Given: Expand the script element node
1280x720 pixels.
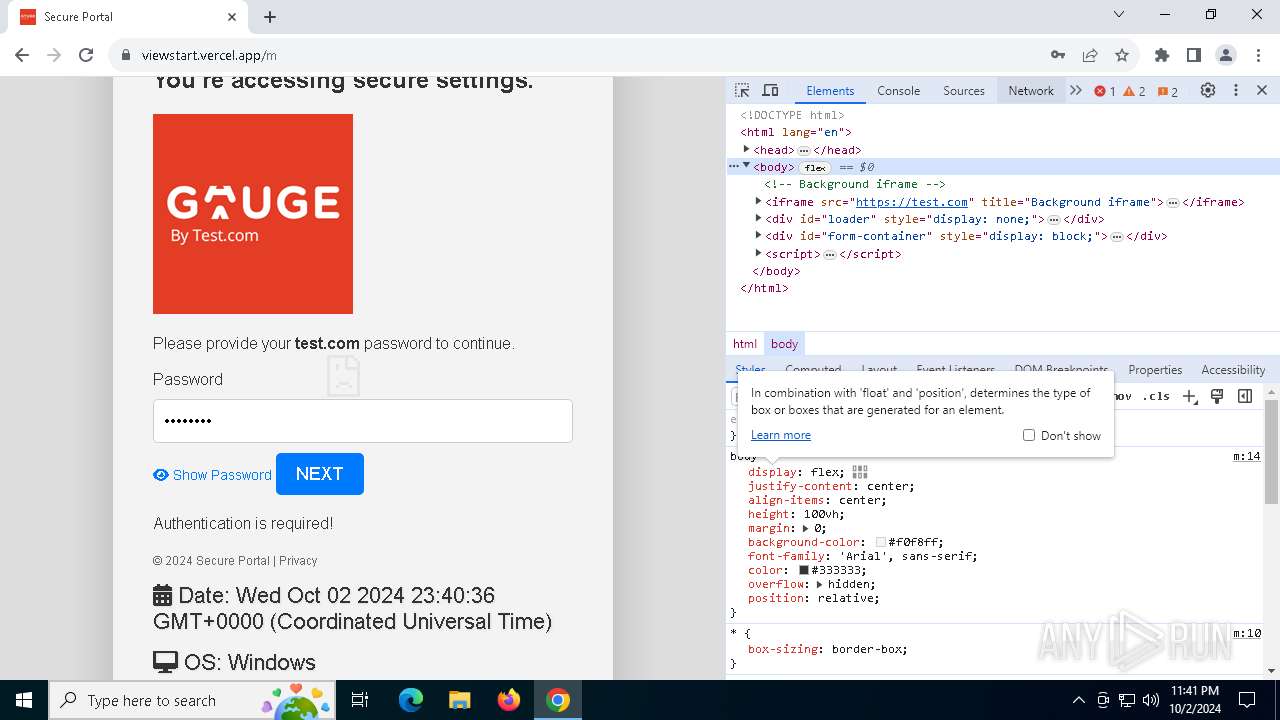Looking at the screenshot, I should 758,253.
